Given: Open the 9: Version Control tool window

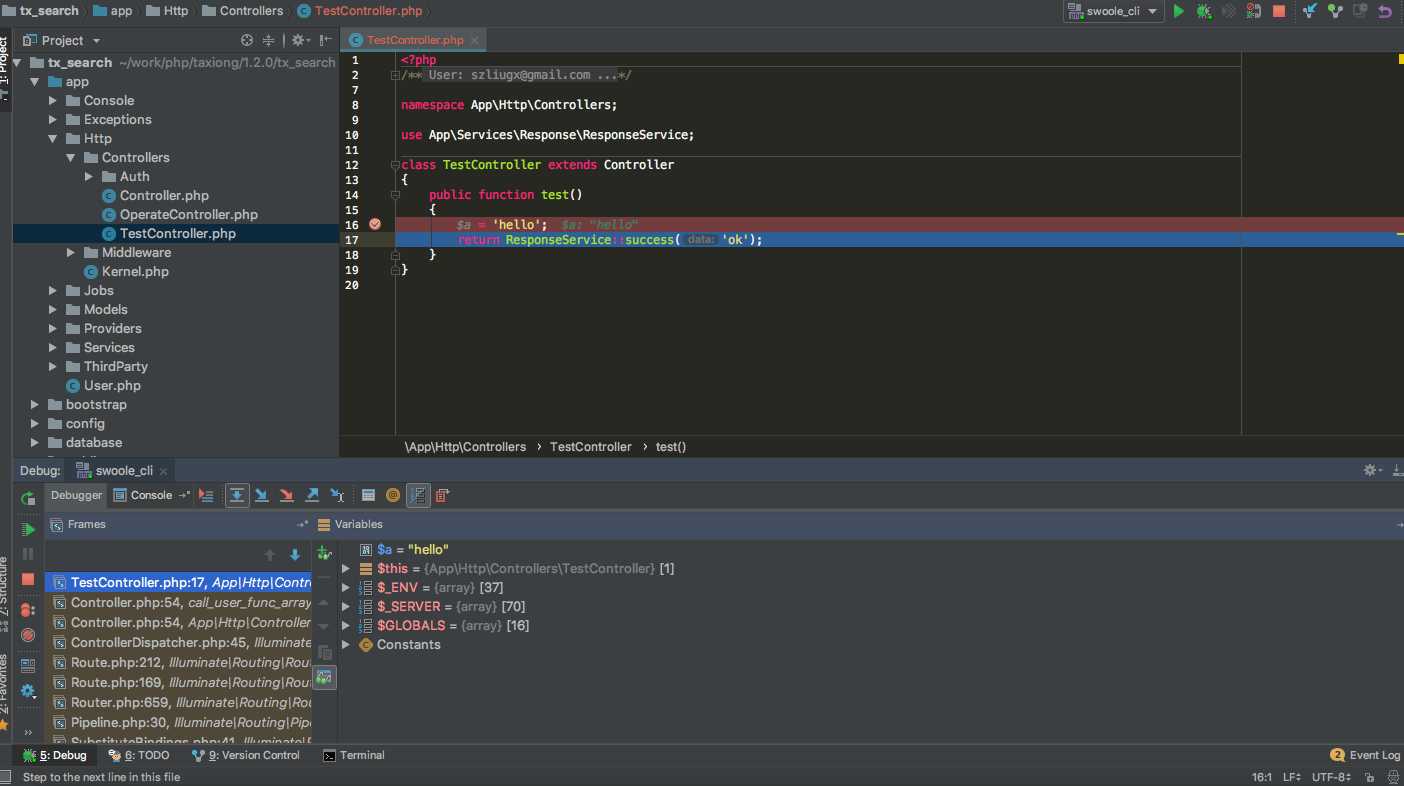Looking at the screenshot, I should point(246,756).
